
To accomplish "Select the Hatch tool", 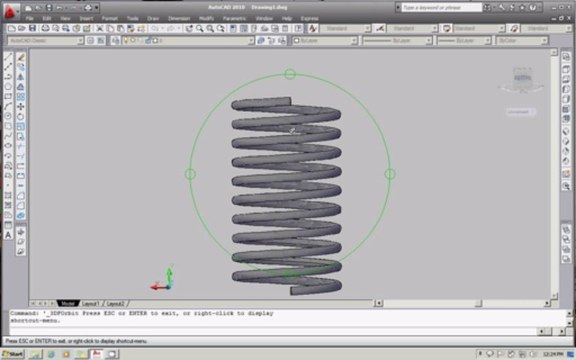I will (x=8, y=195).
